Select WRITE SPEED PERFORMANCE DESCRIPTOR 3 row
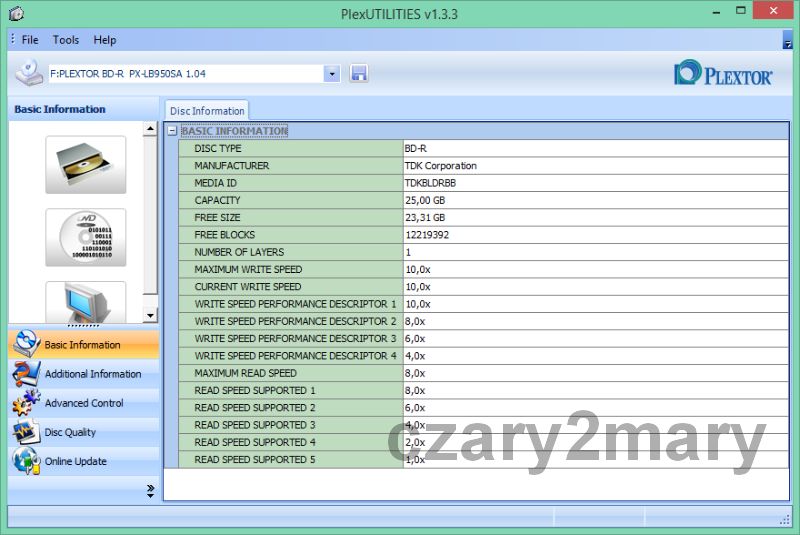 [483, 339]
